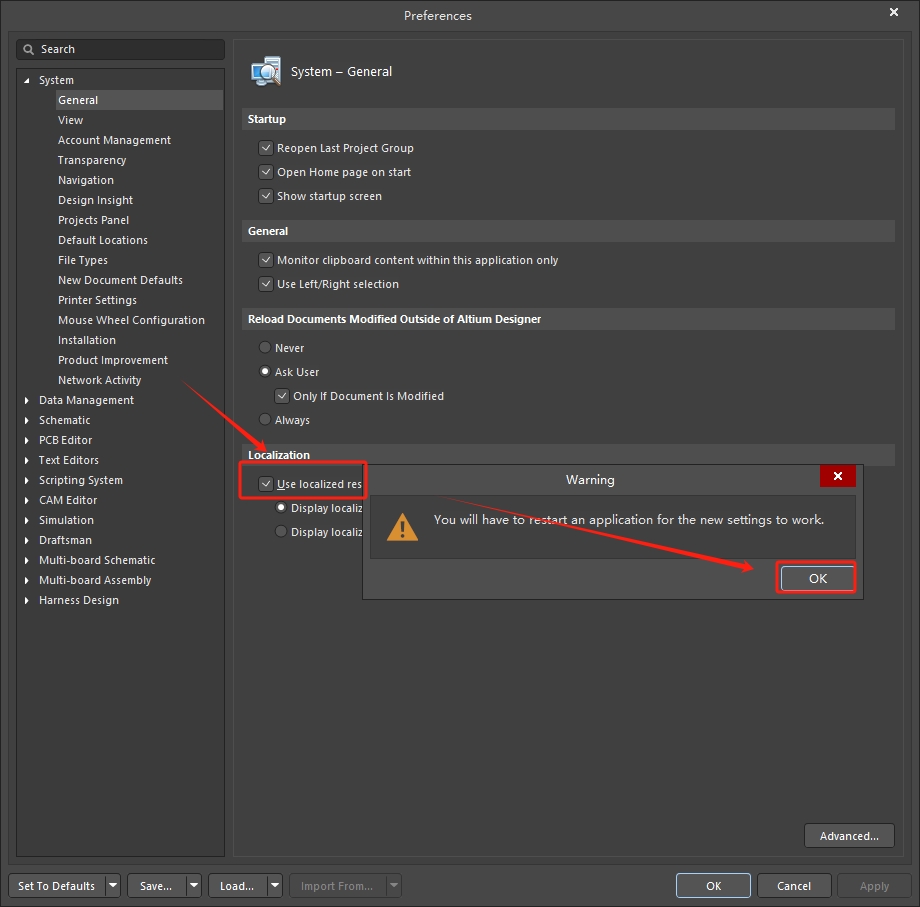Click the Advanced... button
Image resolution: width=920 pixels, height=907 pixels.
coord(849,836)
